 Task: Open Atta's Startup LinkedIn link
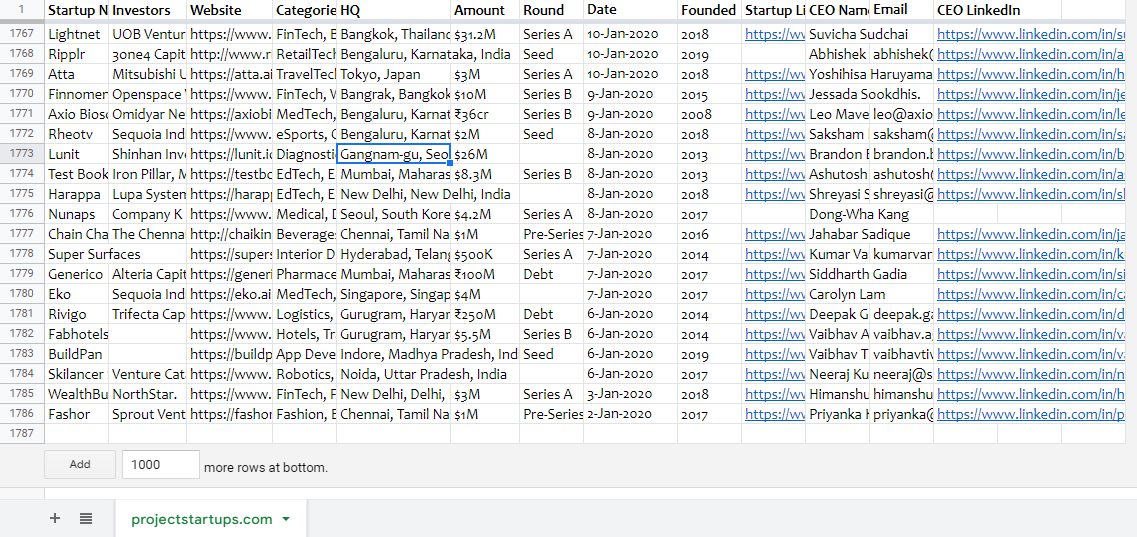(774, 74)
